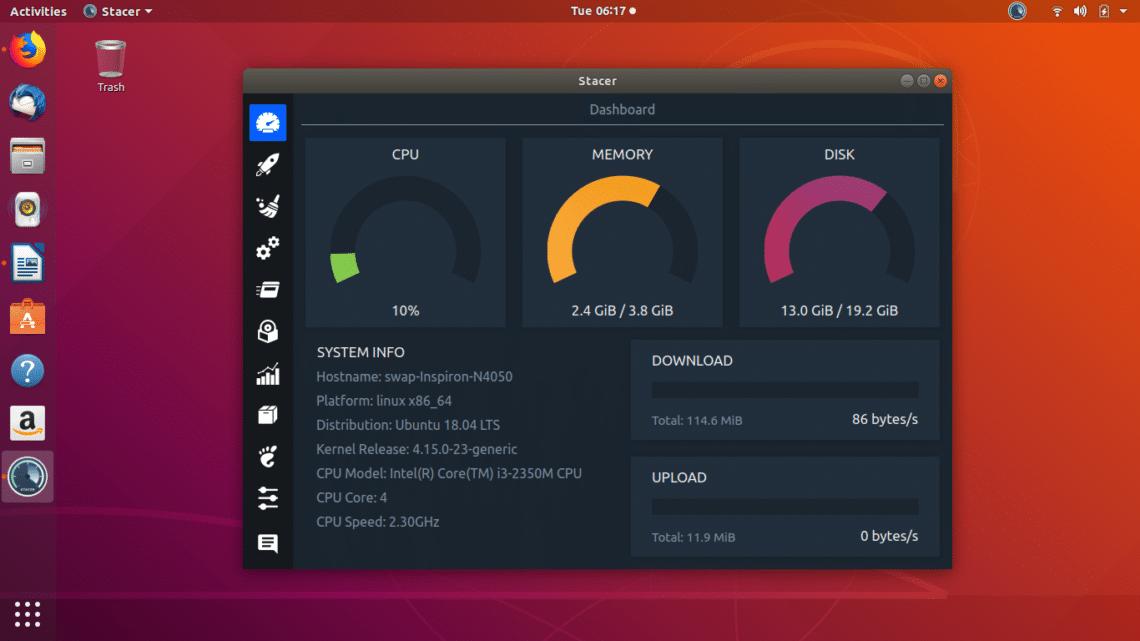1140x641 pixels.
Task: Open the Feedback page via chat icon
Action: (x=267, y=543)
